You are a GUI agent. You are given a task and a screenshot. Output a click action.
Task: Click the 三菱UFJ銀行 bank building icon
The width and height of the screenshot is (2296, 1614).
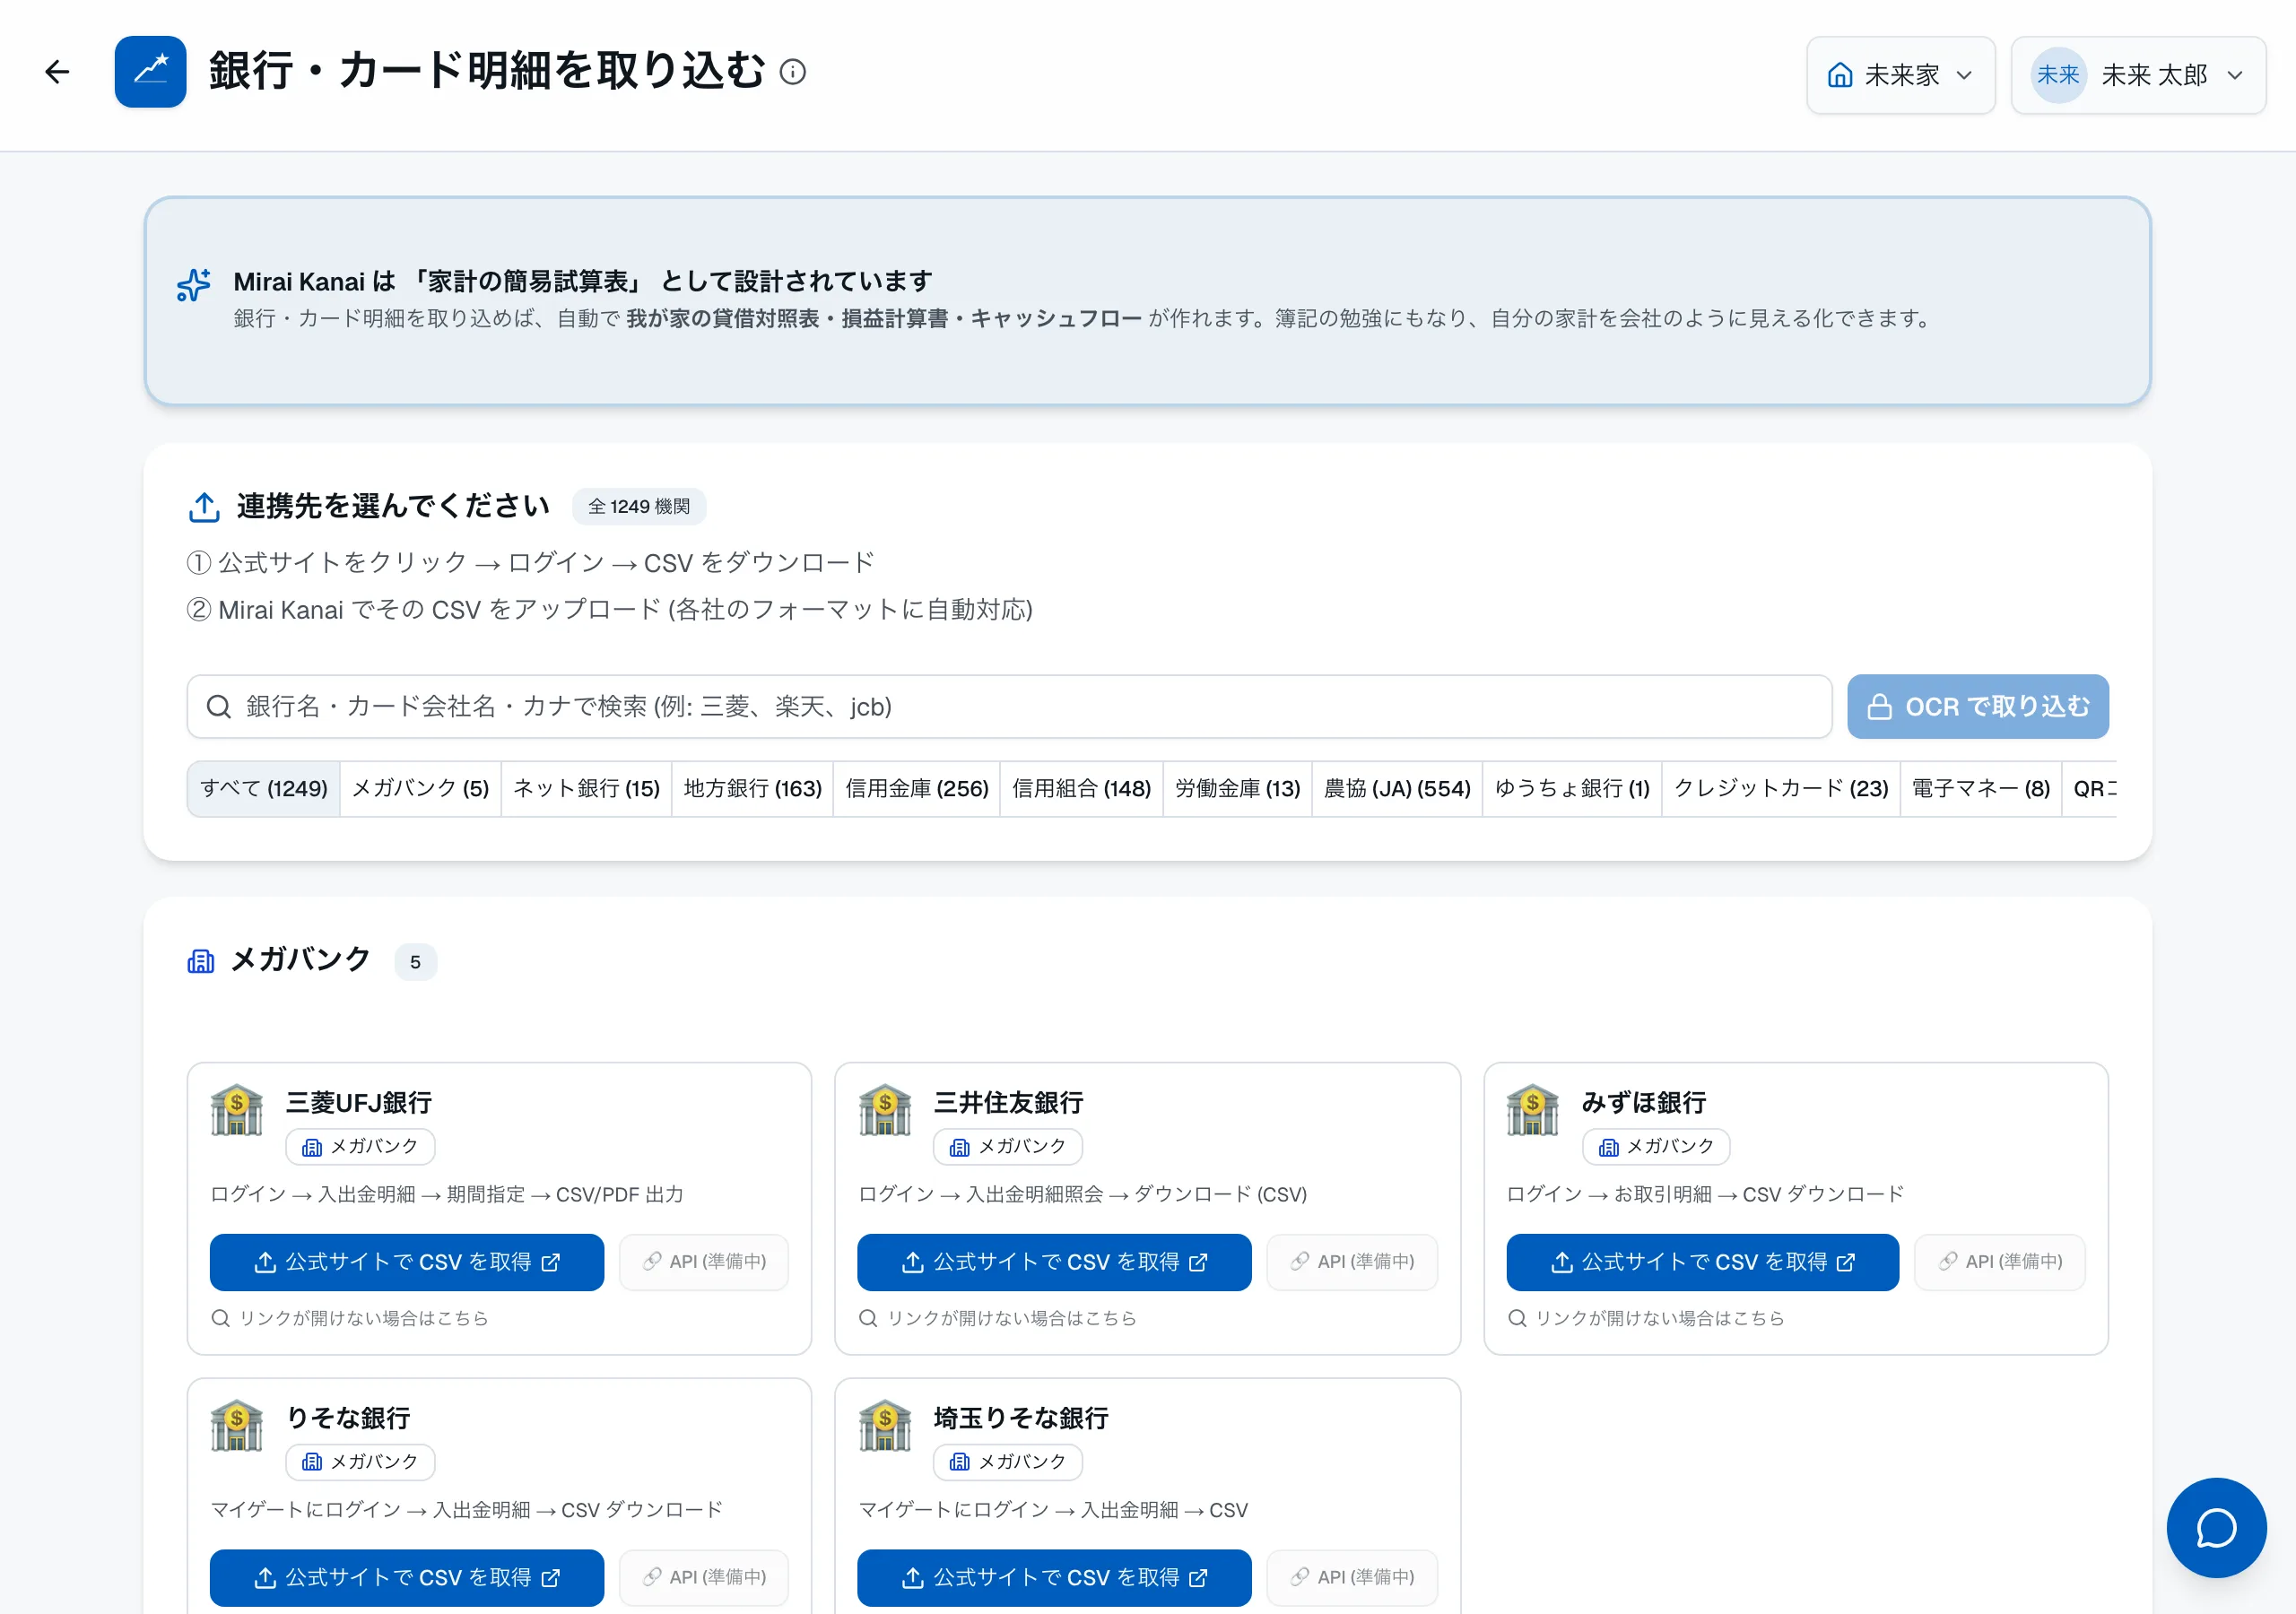pos(237,1110)
